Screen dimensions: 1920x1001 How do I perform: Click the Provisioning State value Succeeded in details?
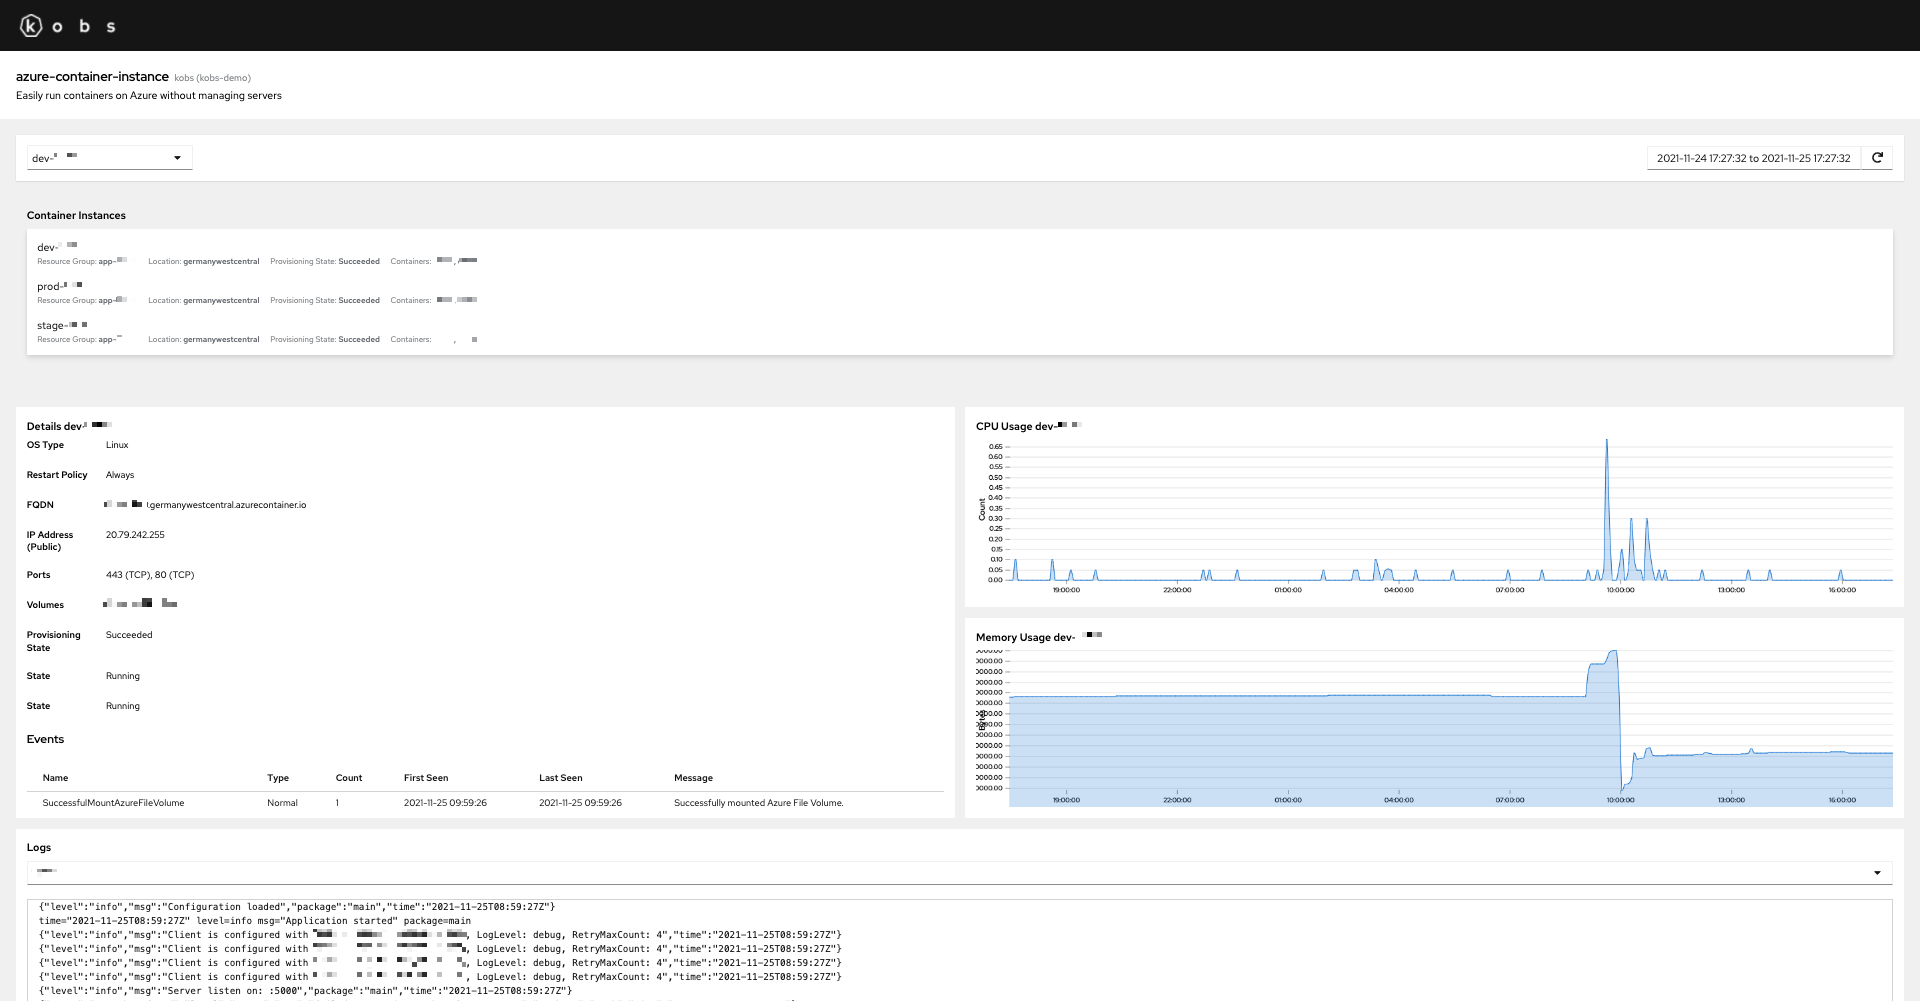pyautogui.click(x=129, y=635)
